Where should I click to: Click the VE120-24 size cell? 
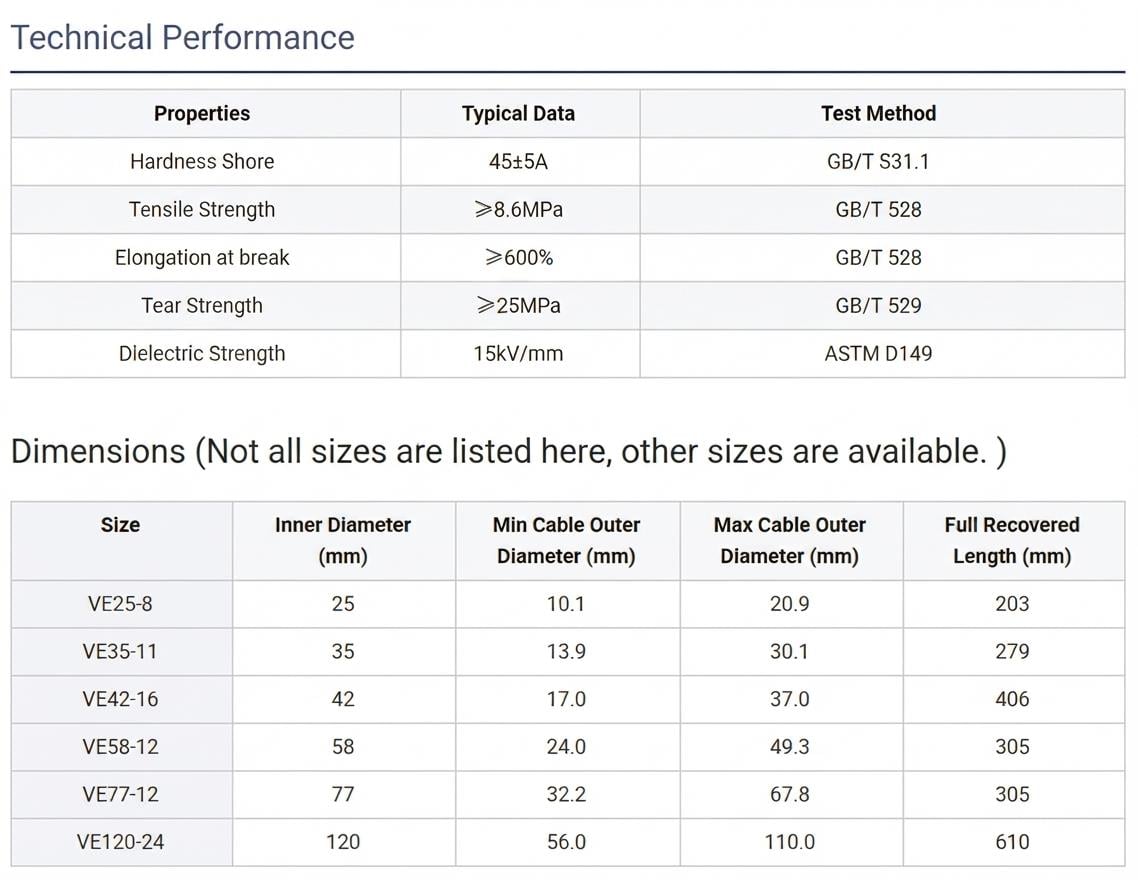(x=120, y=842)
